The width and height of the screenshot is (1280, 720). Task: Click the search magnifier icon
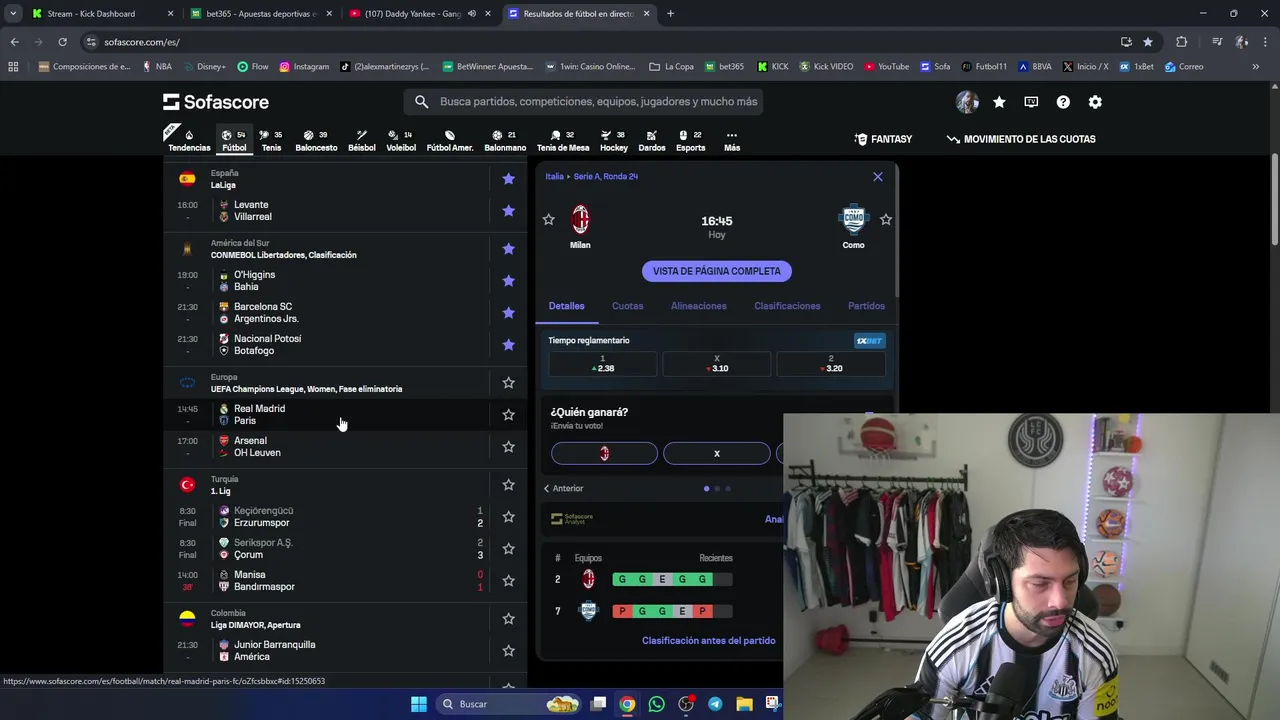click(421, 101)
